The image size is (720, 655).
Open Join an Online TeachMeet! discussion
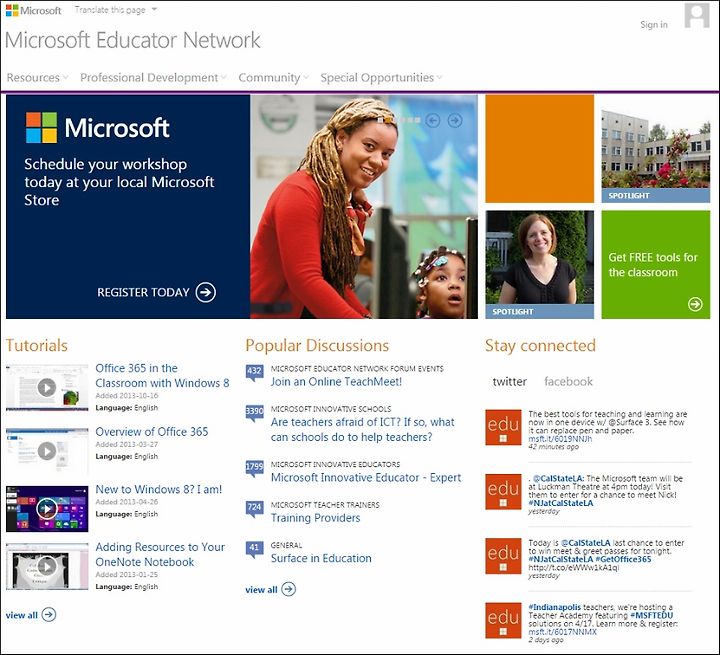pos(336,382)
